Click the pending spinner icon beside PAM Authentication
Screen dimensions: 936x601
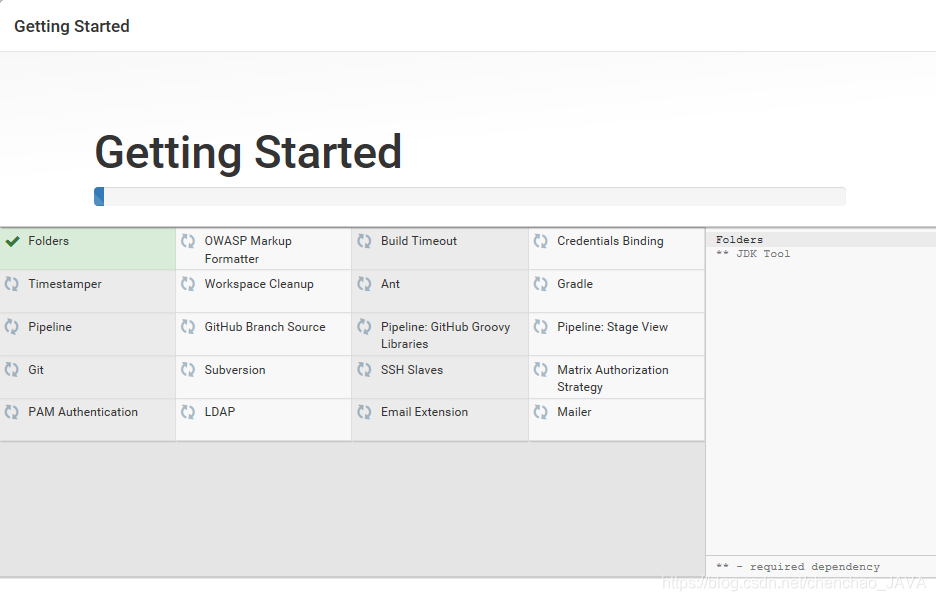tap(12, 412)
